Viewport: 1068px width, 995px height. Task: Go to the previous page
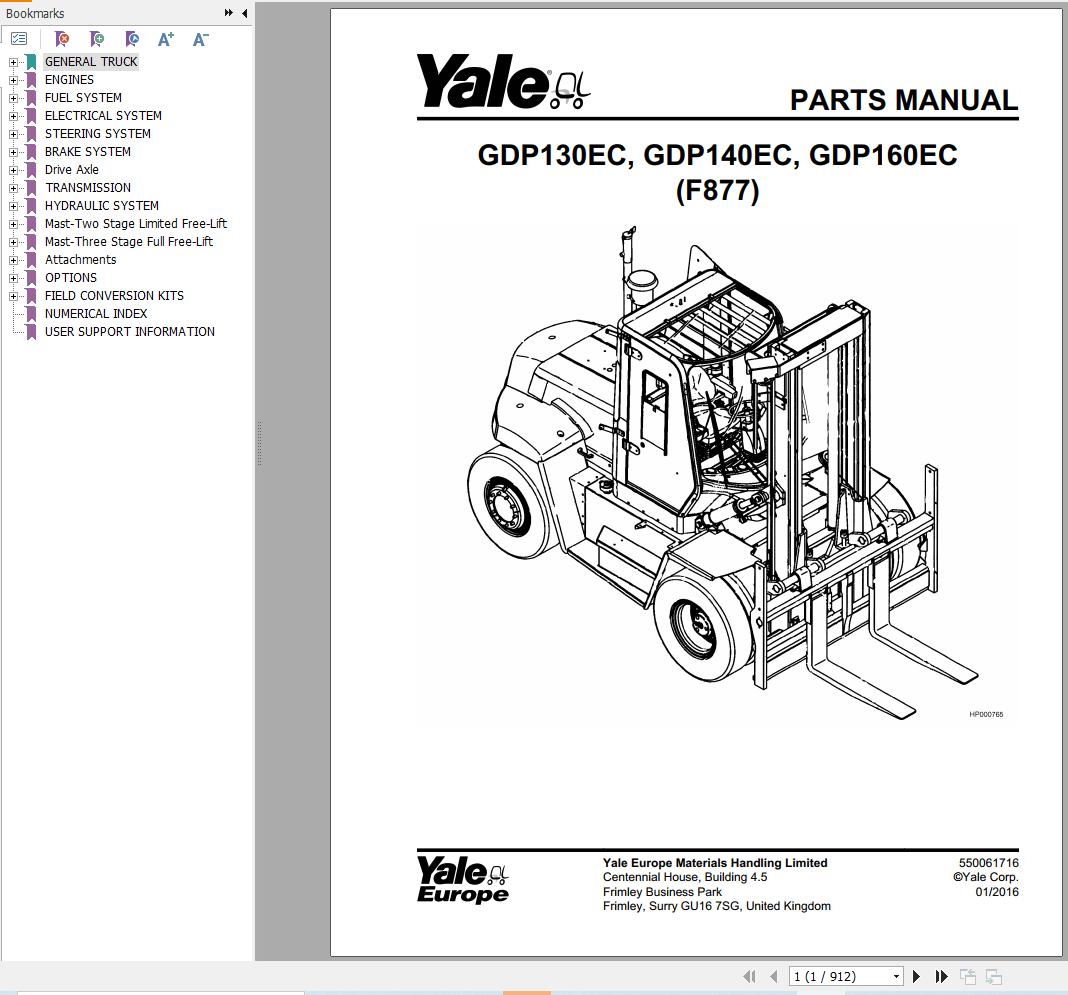[772, 976]
